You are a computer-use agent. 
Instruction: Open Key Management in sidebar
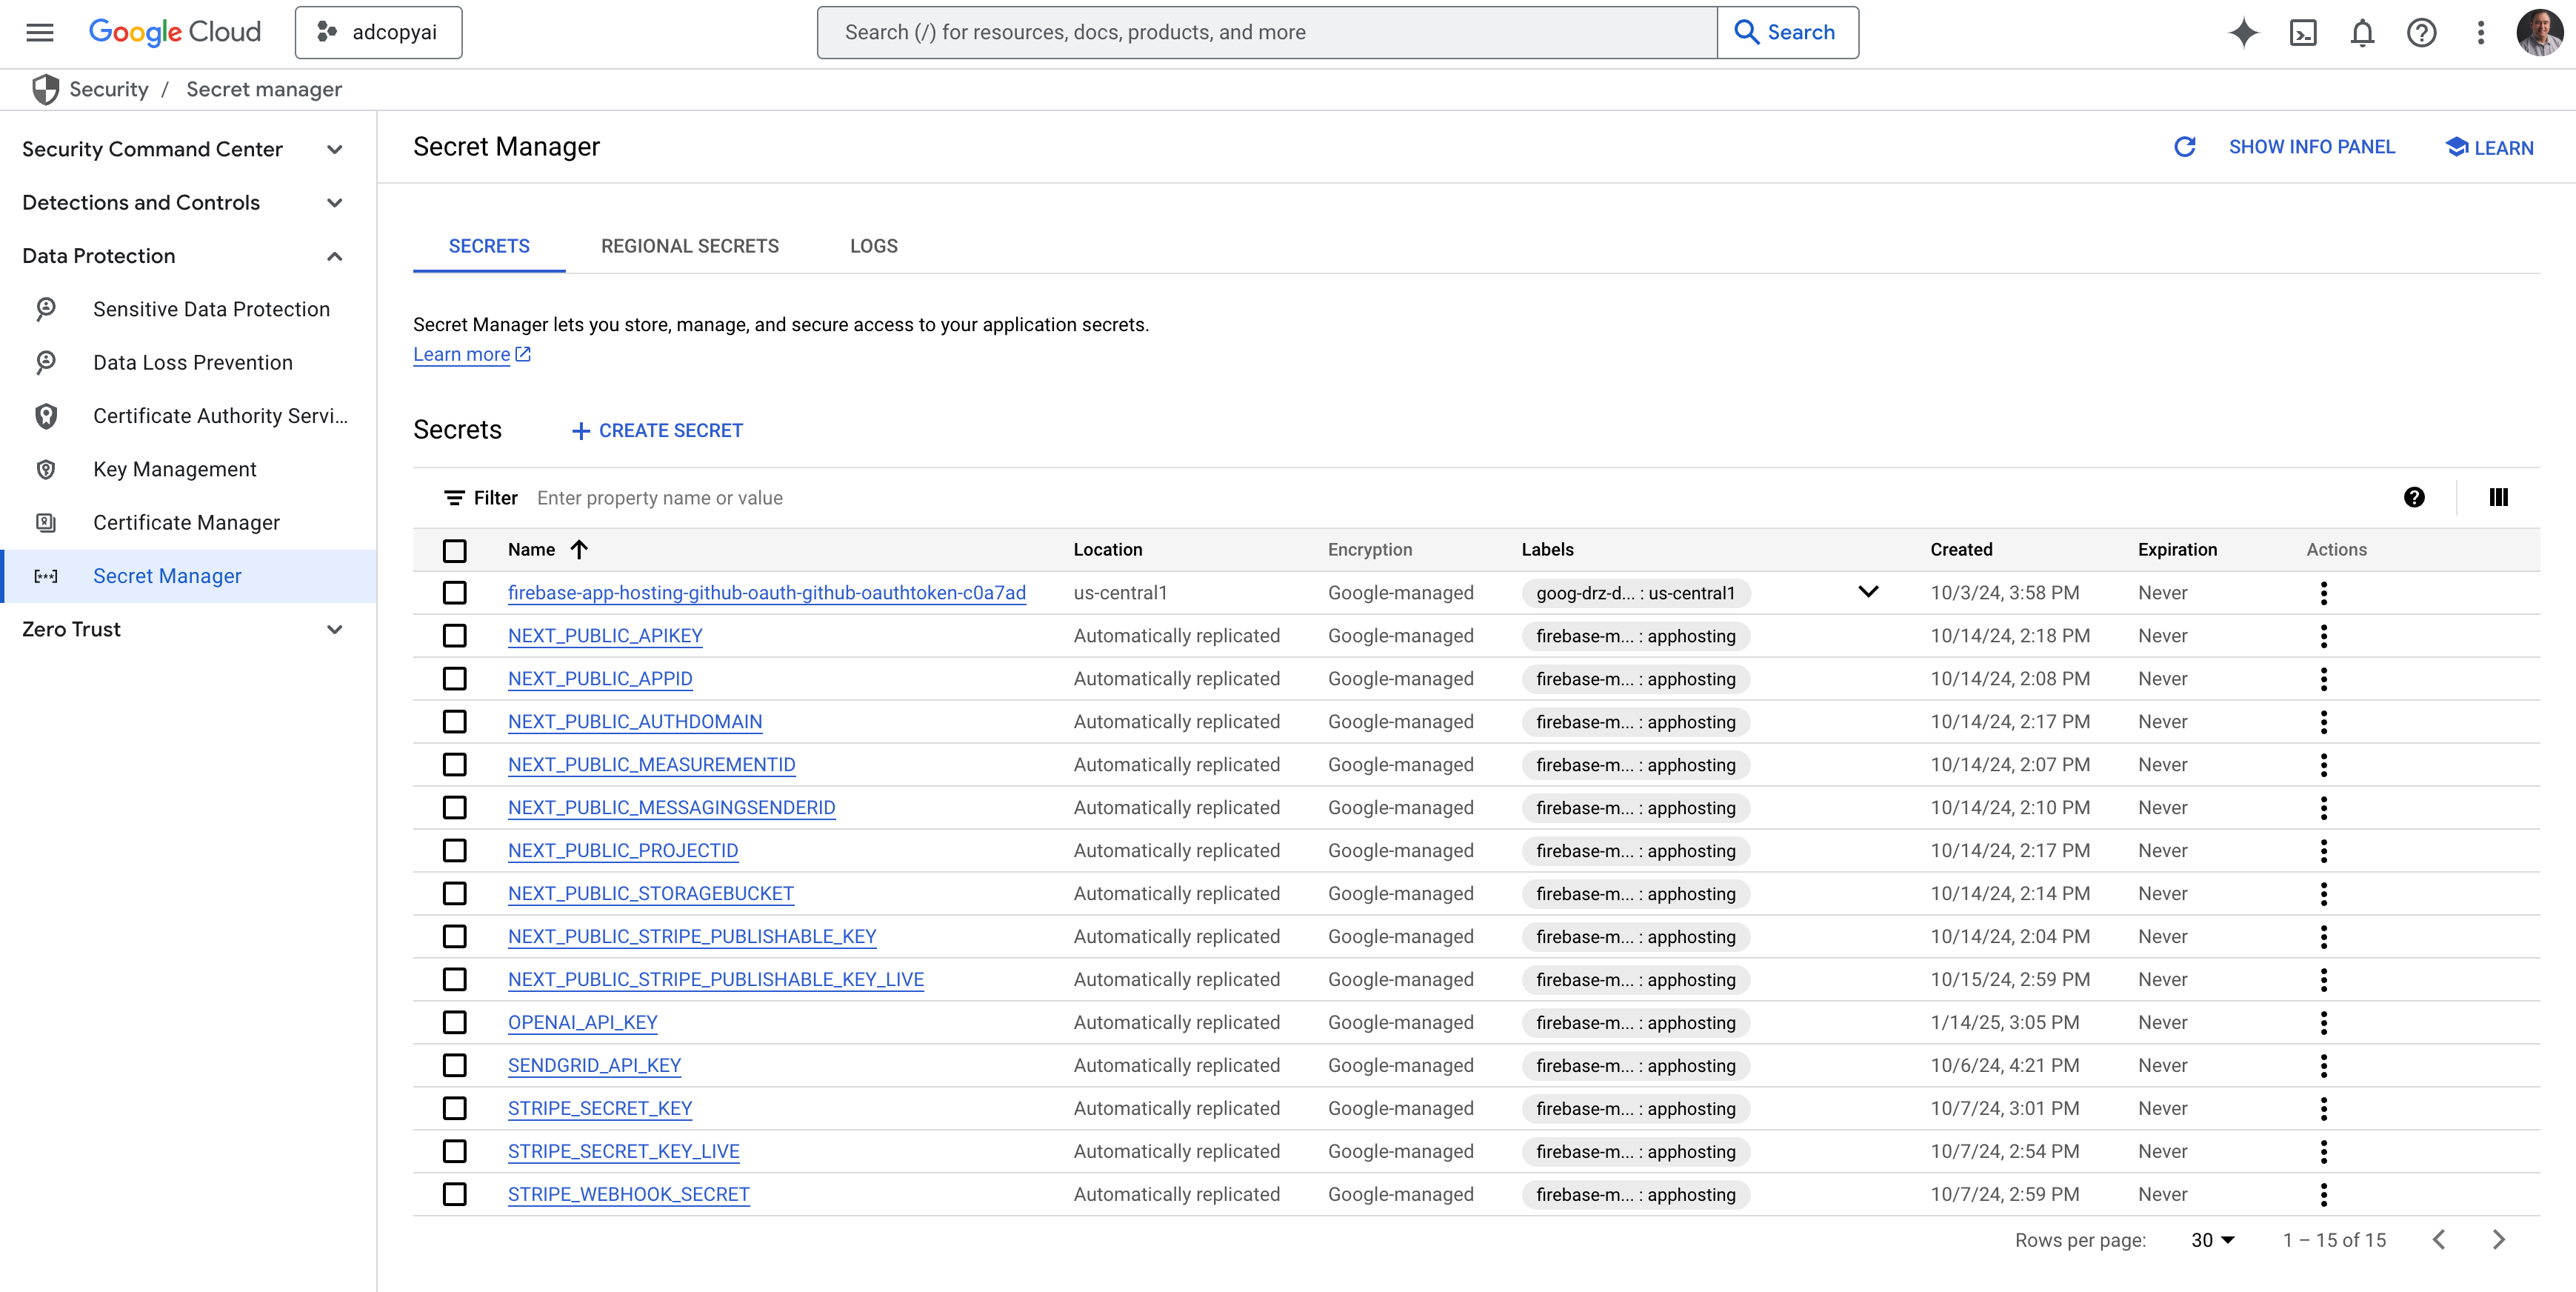[187, 469]
